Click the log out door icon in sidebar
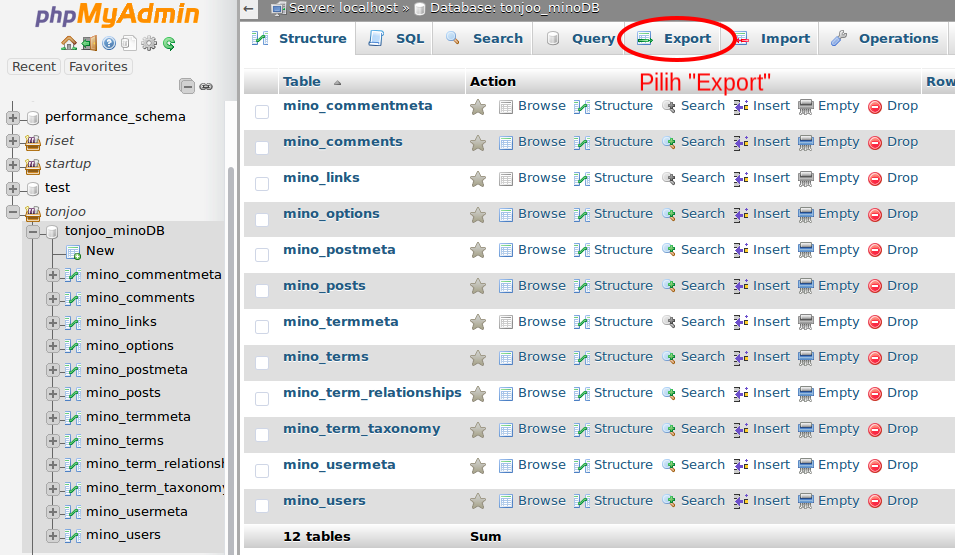 pyautogui.click(x=90, y=43)
